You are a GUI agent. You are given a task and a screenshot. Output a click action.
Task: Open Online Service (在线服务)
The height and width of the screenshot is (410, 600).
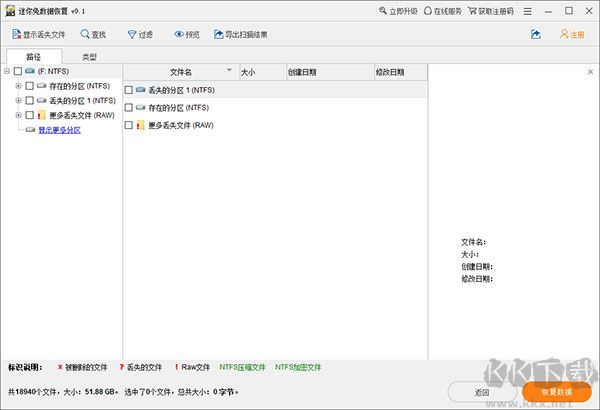coord(443,11)
